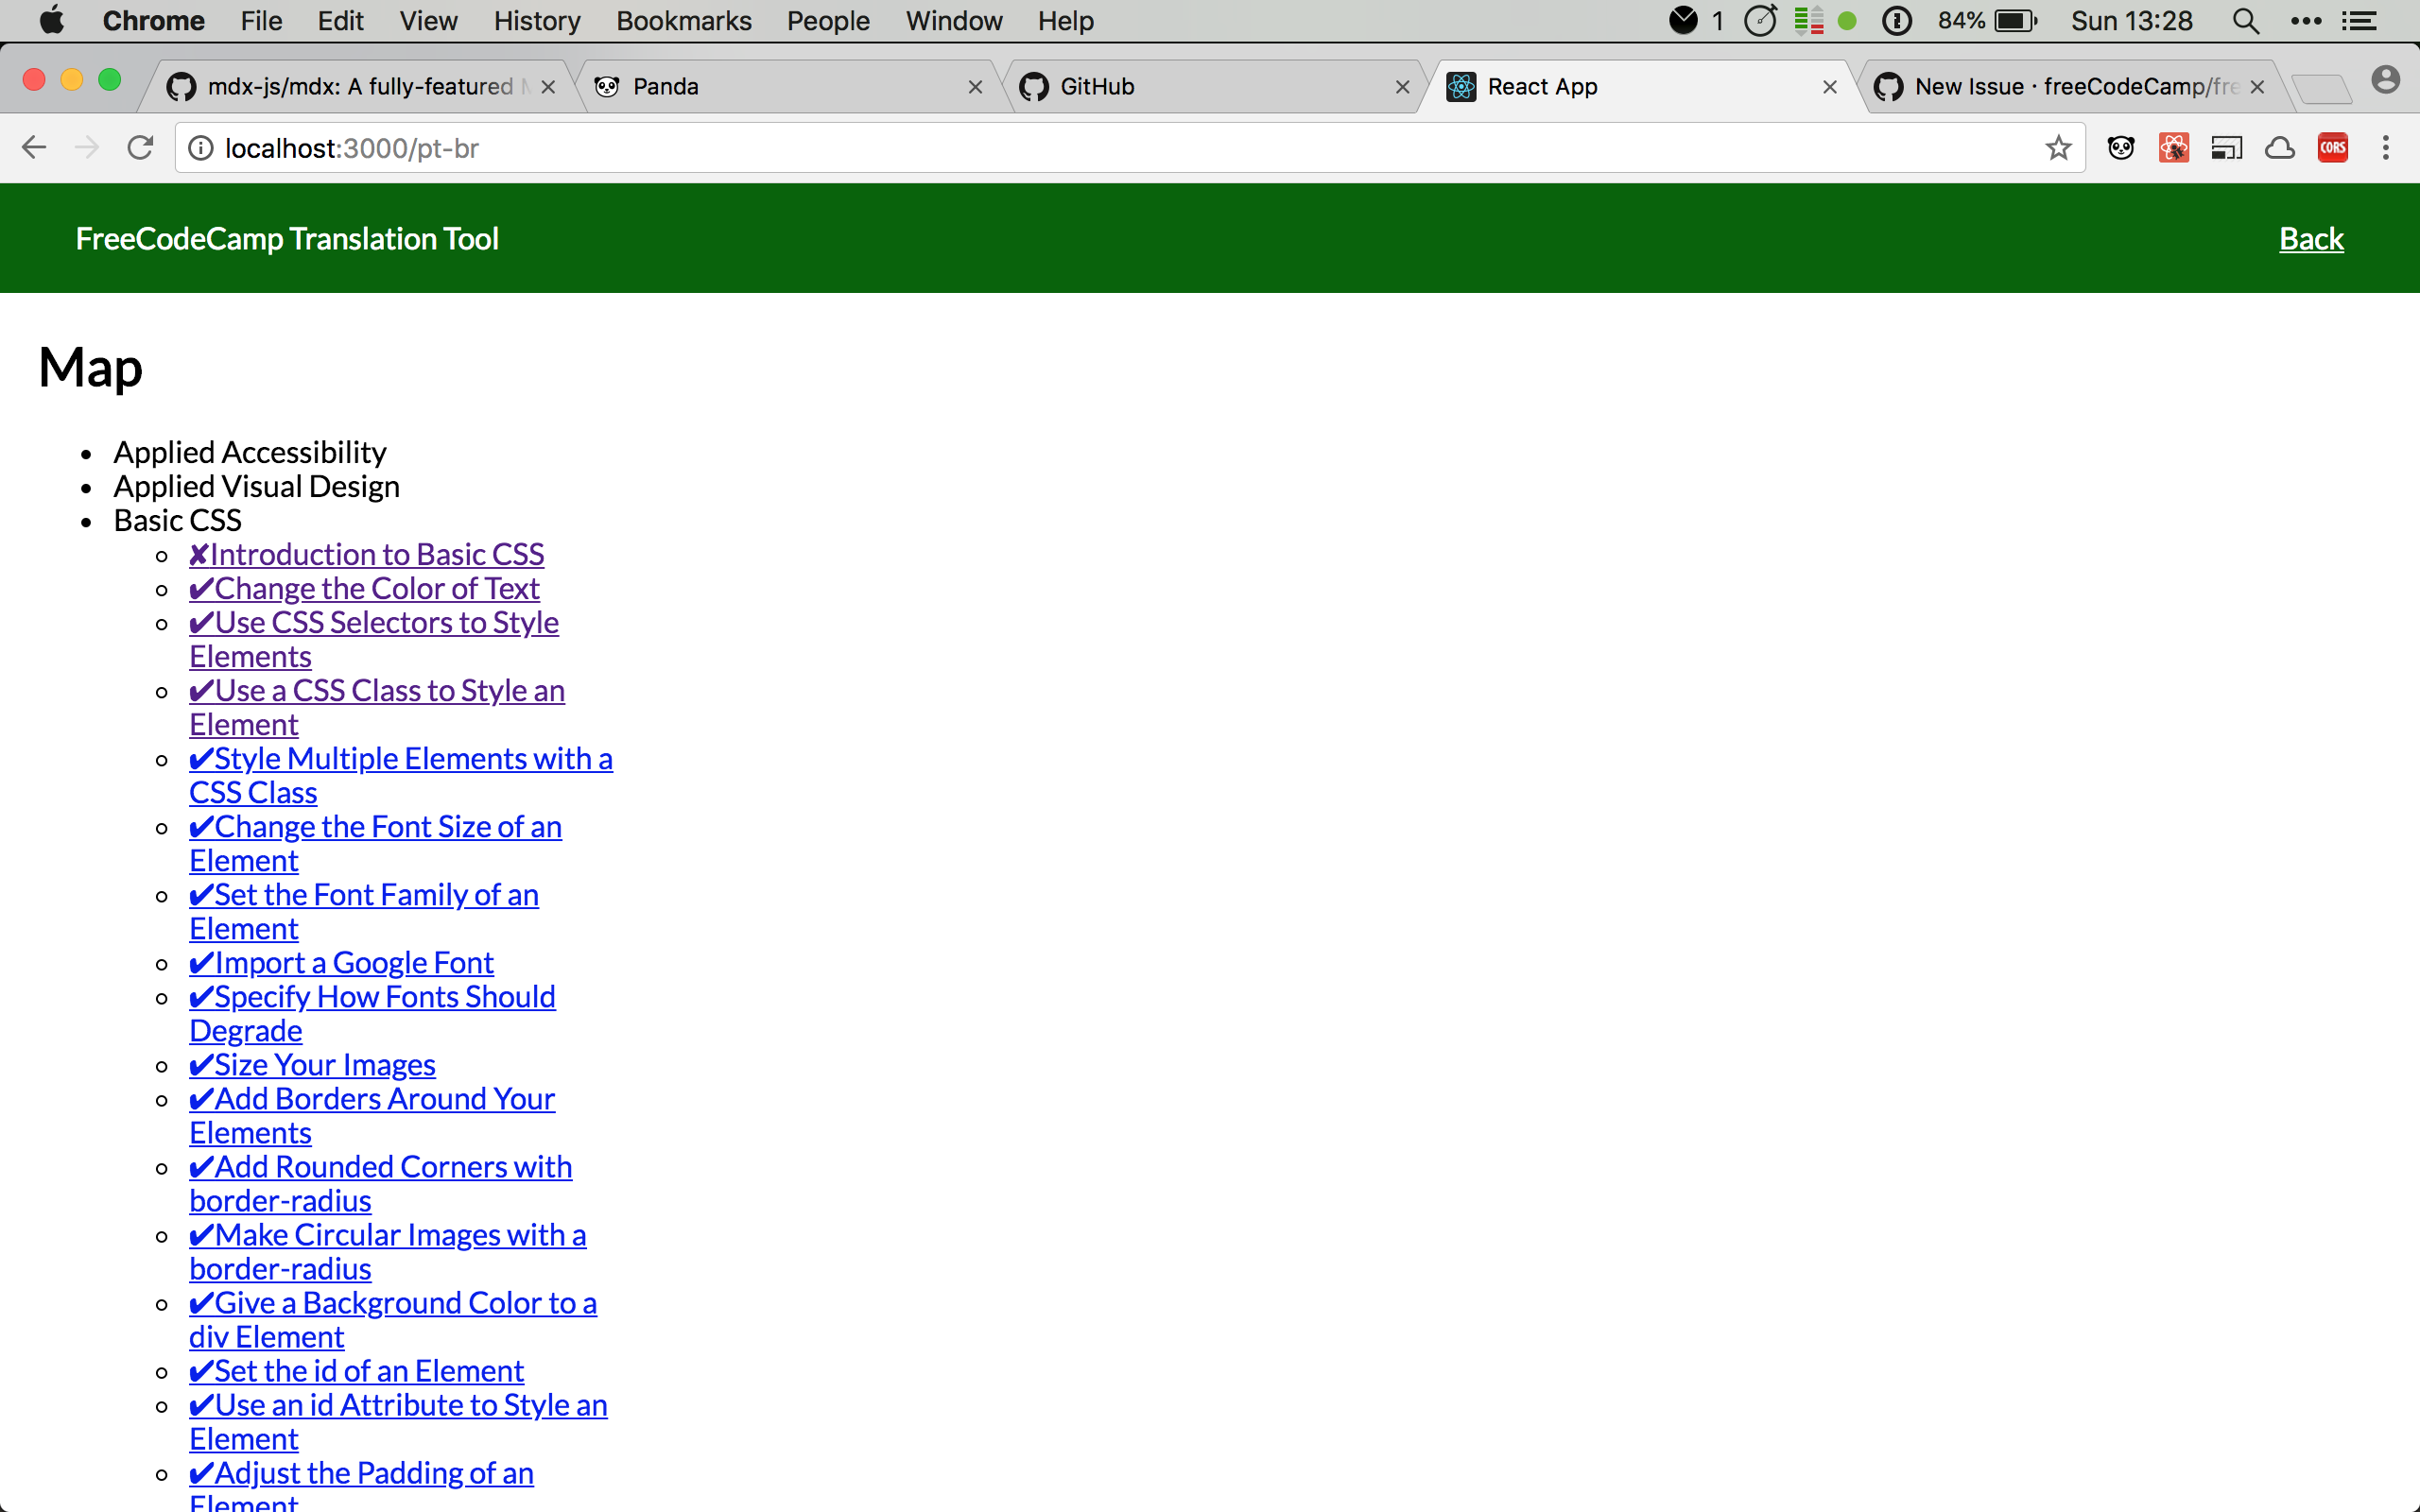Click the Cast extension icon

(2227, 148)
